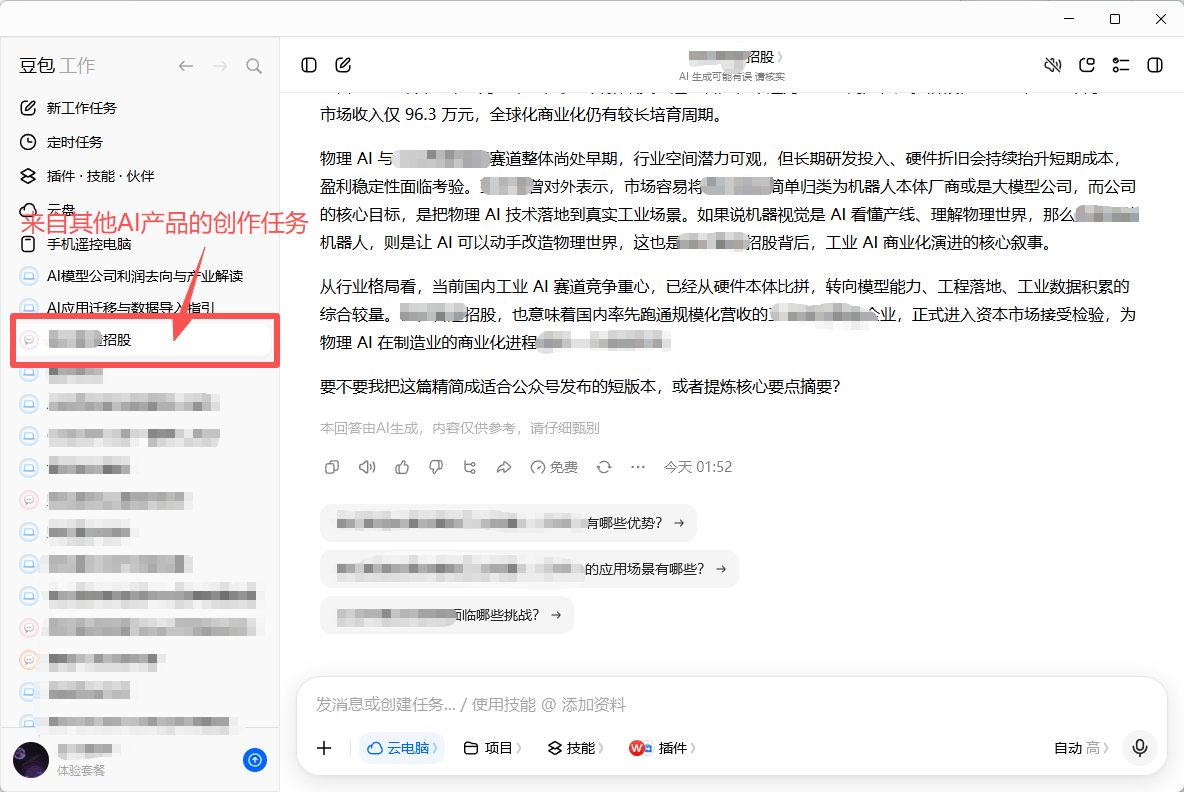Screen dimensions: 1184x792
Task: Click the pop-out window icon in the top bar
Action: pyautogui.click(x=1087, y=65)
